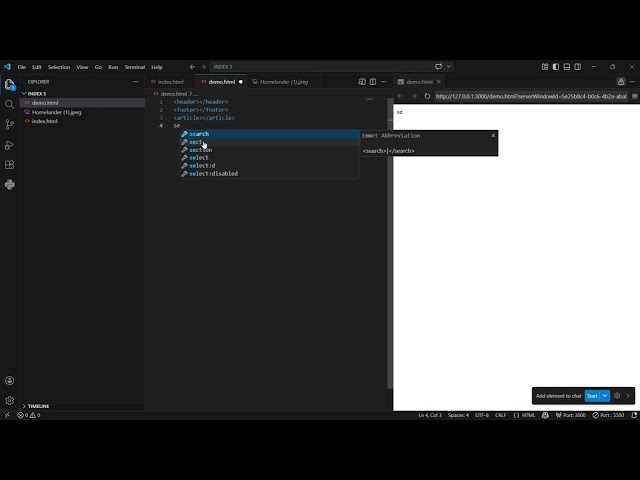This screenshot has width=640, height=480.
Task: Open the Selection menu
Action: (x=59, y=67)
